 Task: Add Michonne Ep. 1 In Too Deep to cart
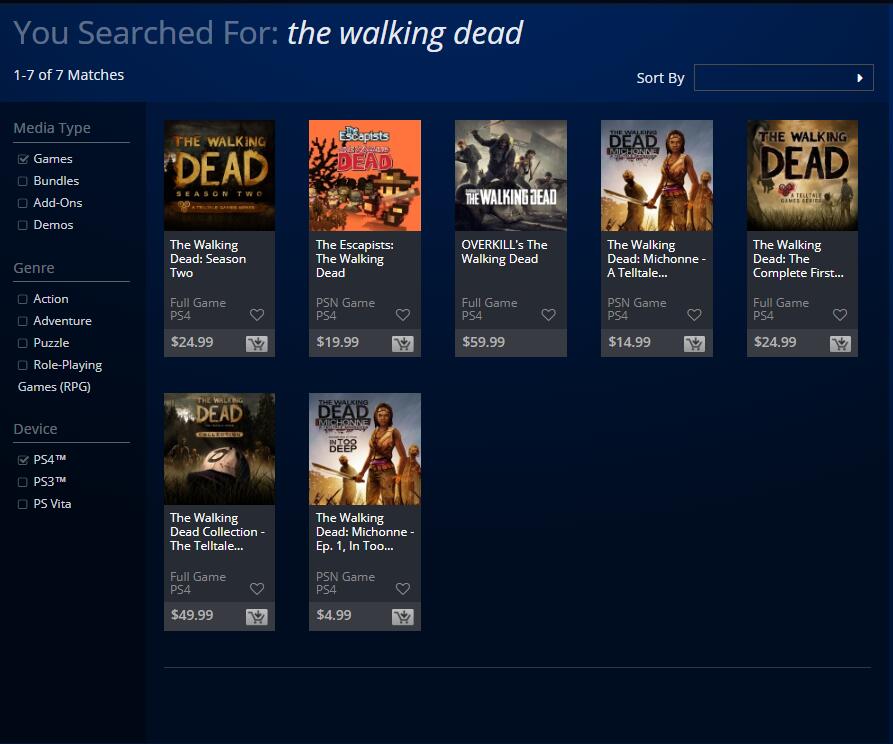tap(402, 616)
